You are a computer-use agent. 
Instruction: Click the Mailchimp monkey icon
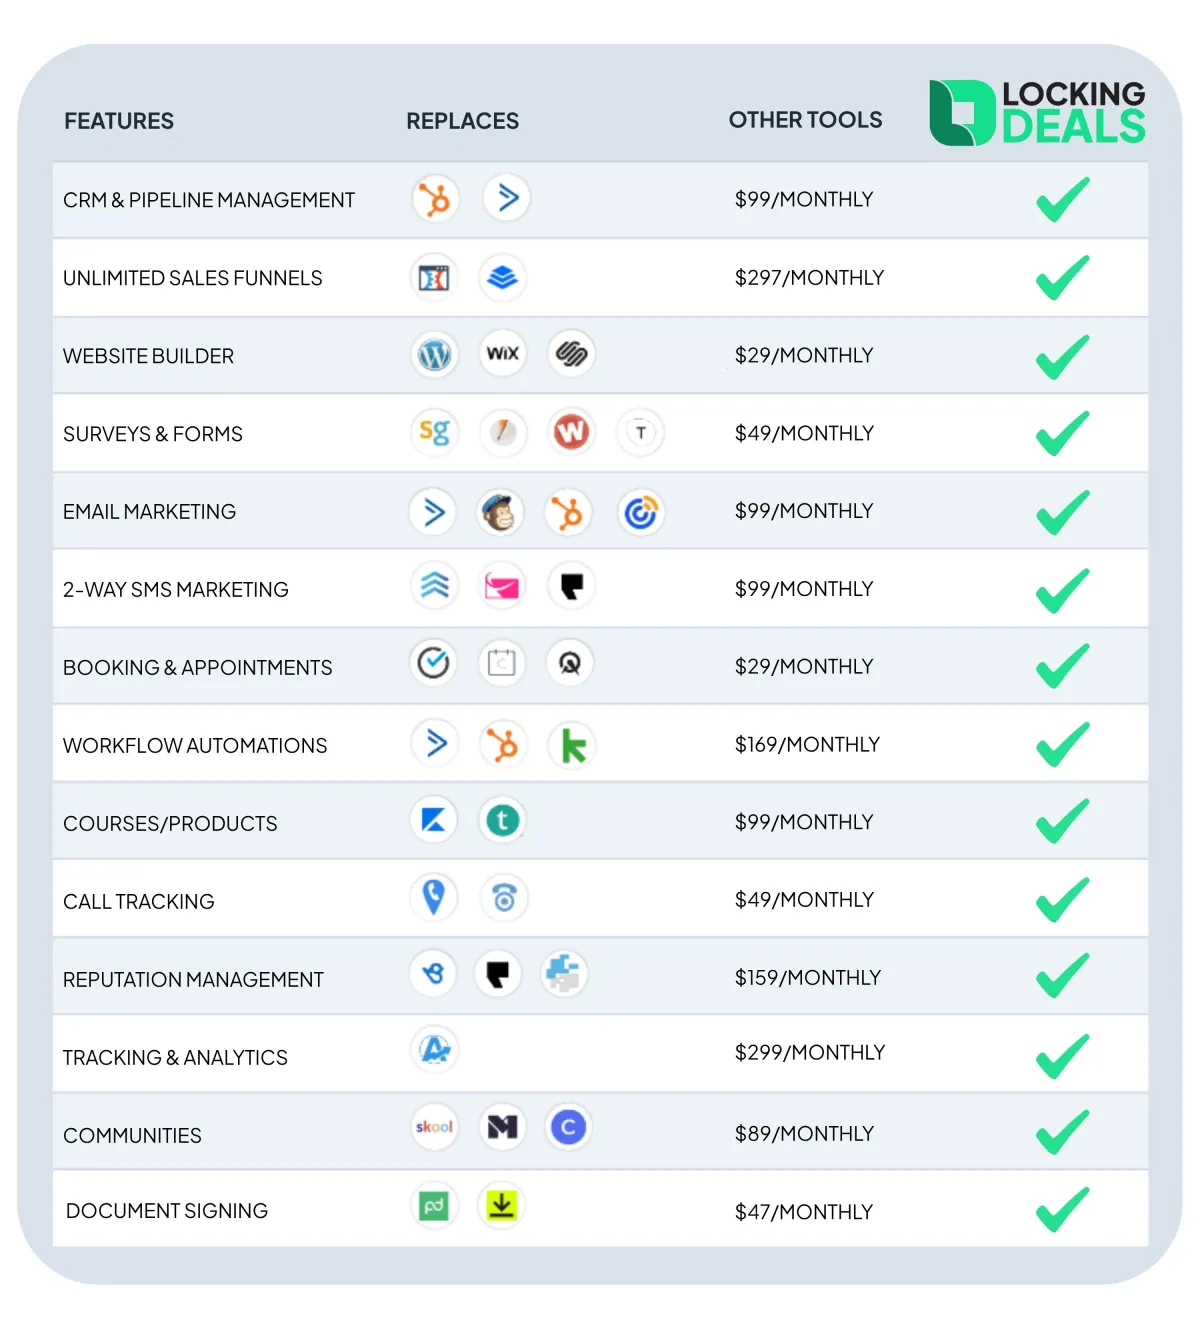pyautogui.click(x=499, y=513)
